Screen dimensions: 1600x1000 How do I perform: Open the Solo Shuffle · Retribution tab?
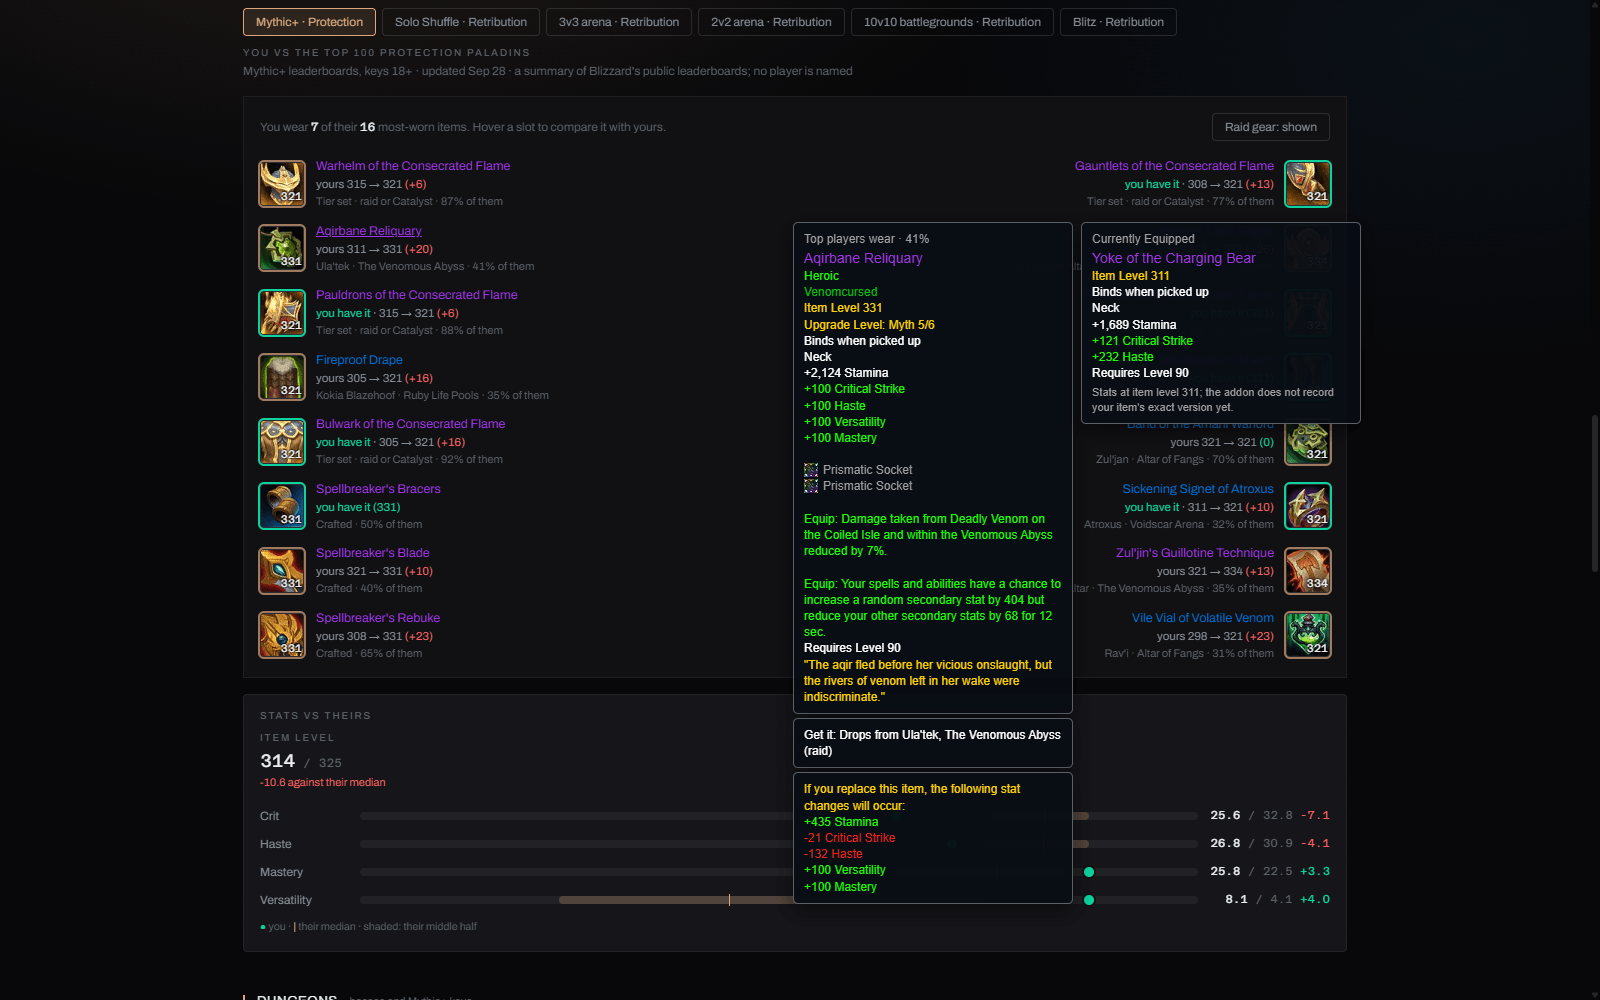click(461, 22)
